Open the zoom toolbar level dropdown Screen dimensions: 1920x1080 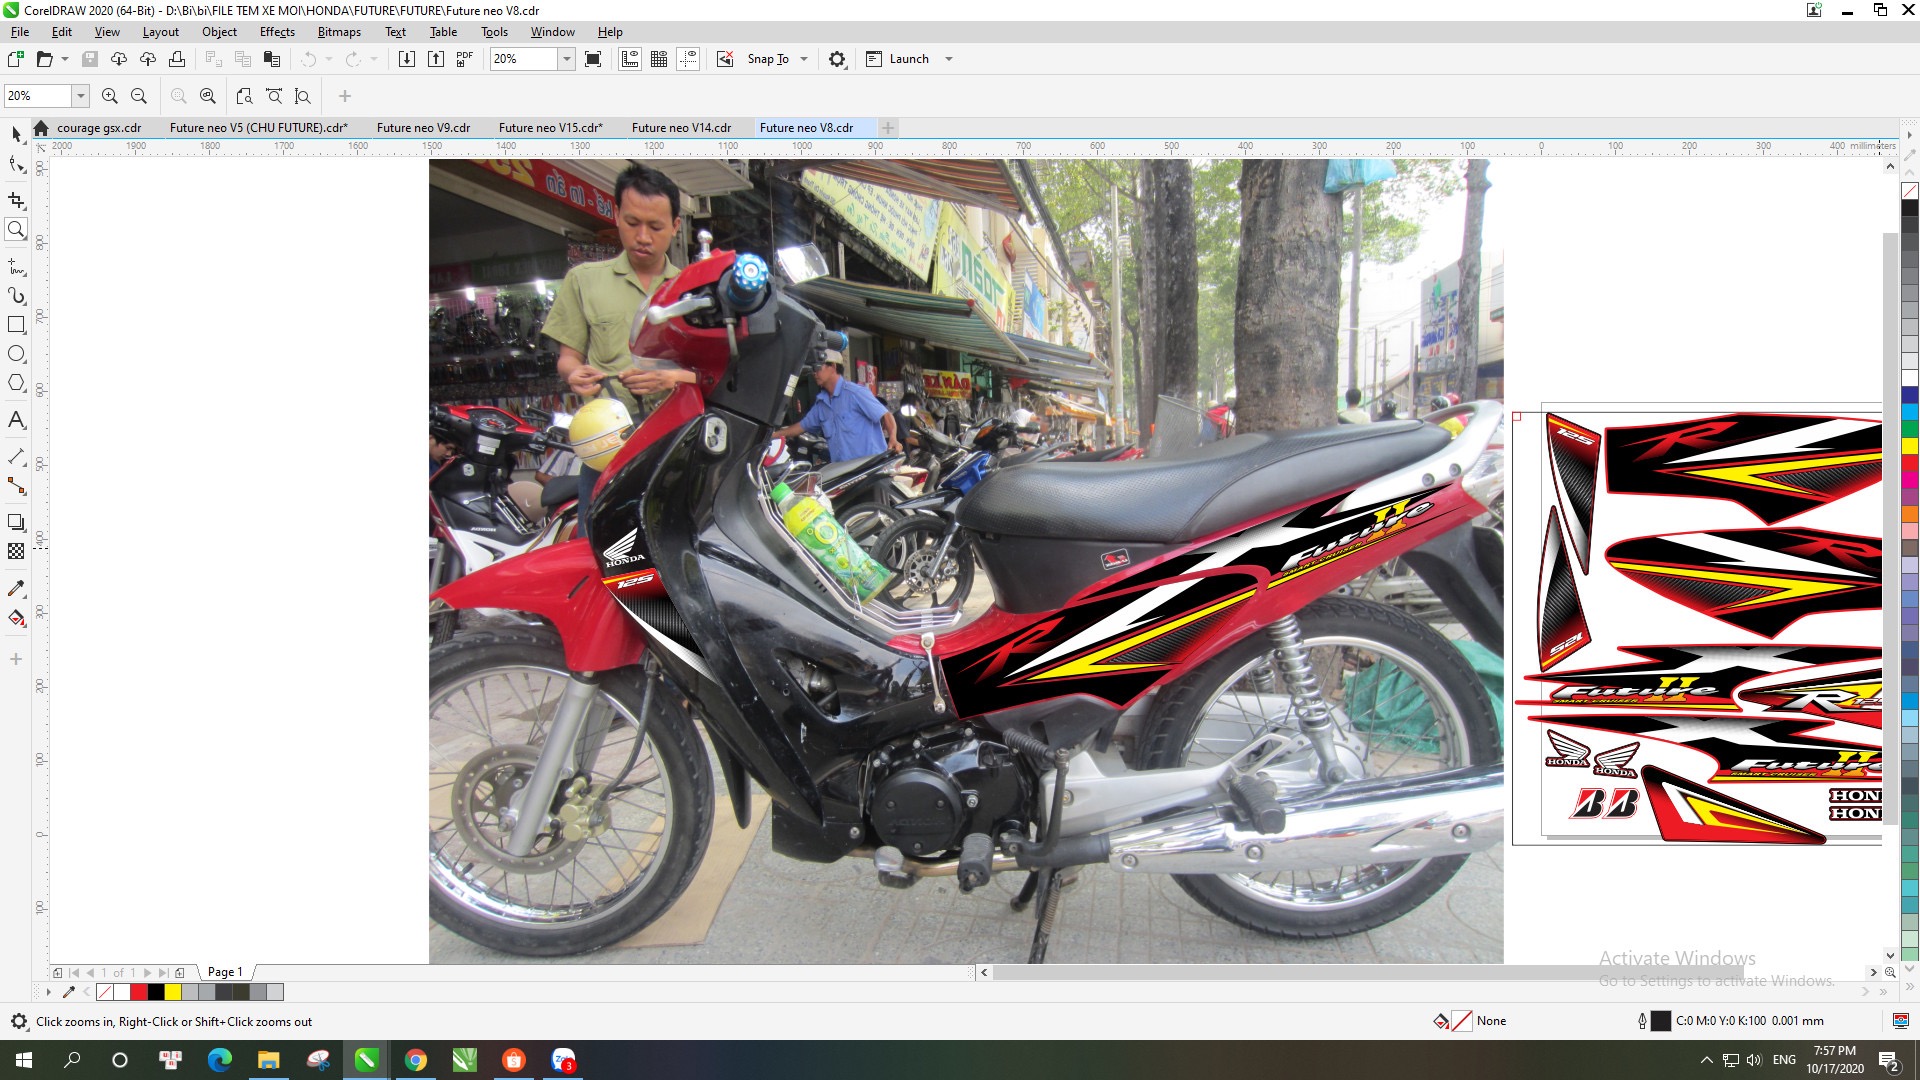81,96
